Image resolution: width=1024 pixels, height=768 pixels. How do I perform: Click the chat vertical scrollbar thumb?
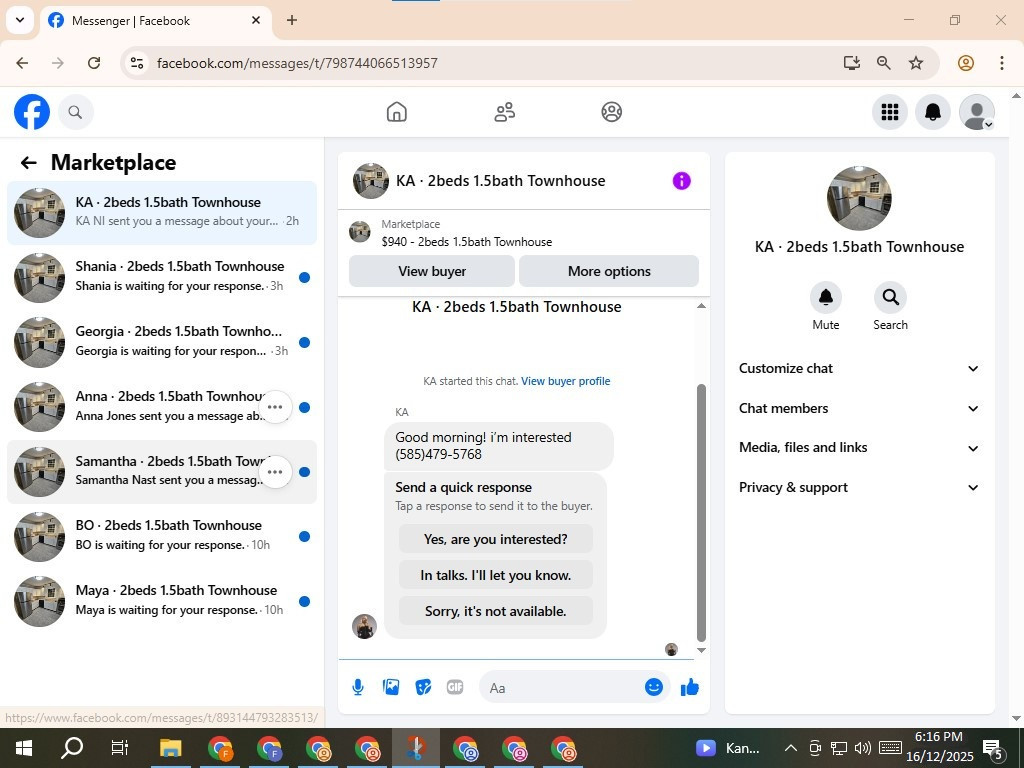pyautogui.click(x=701, y=513)
